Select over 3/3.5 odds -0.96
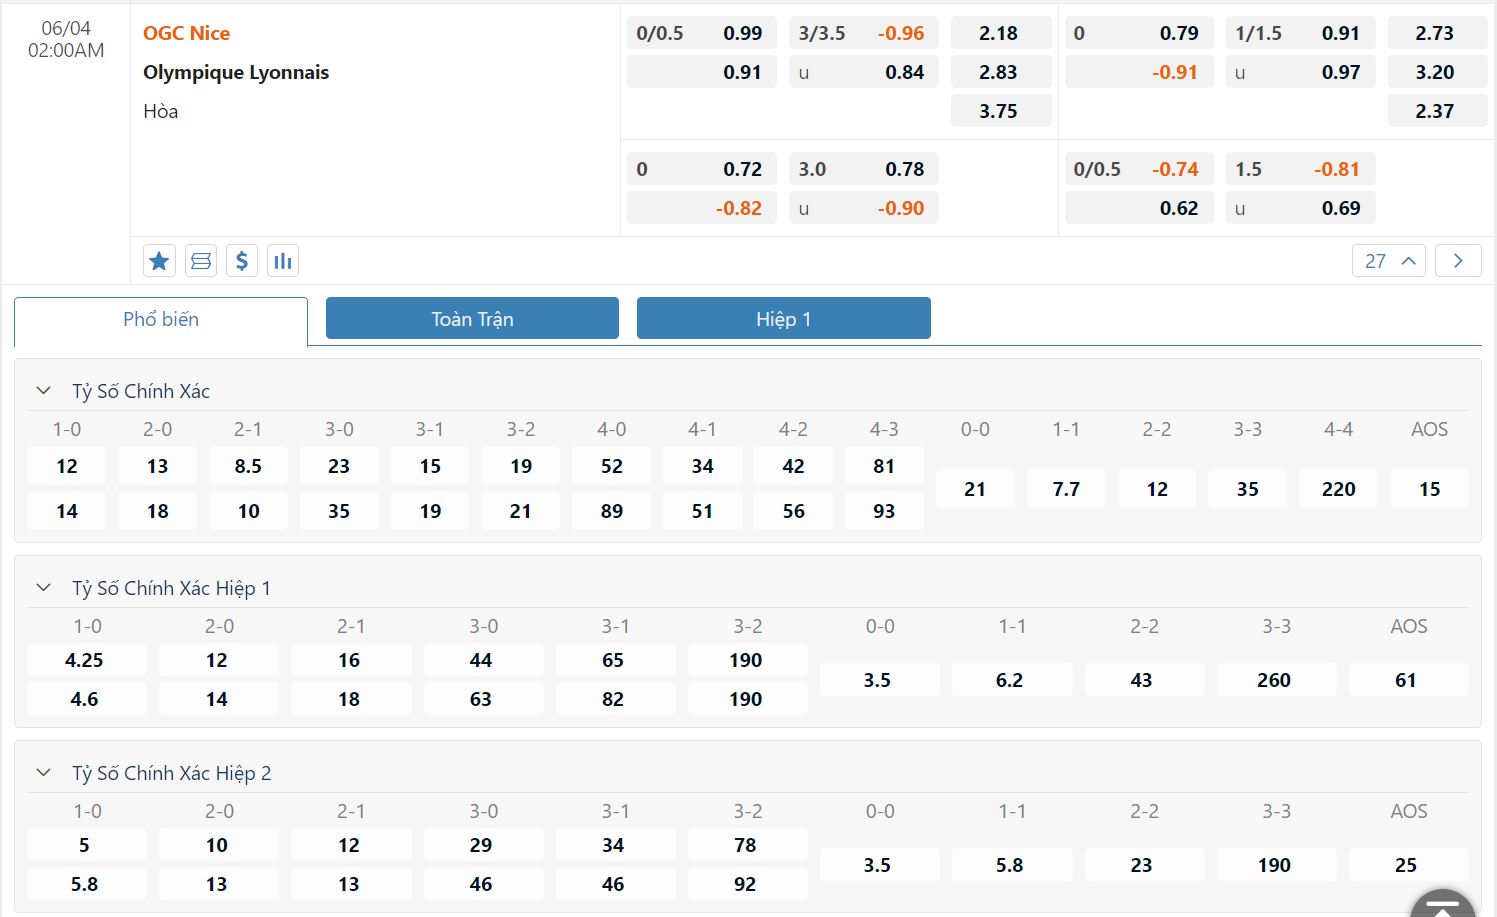Image resolution: width=1497 pixels, height=917 pixels. click(864, 33)
